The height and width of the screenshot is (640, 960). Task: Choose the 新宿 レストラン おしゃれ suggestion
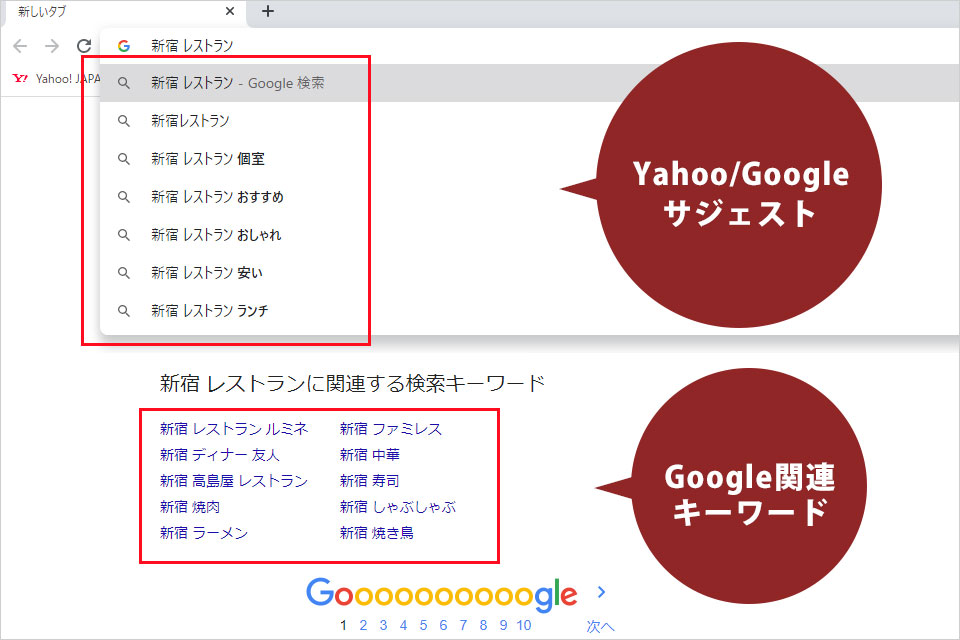click(x=216, y=235)
